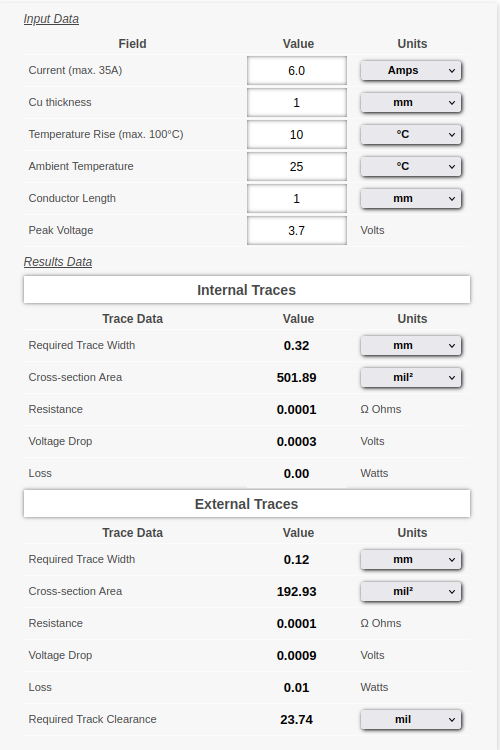Click the Input Data heading
This screenshot has height=750, width=500.
(x=51, y=19)
